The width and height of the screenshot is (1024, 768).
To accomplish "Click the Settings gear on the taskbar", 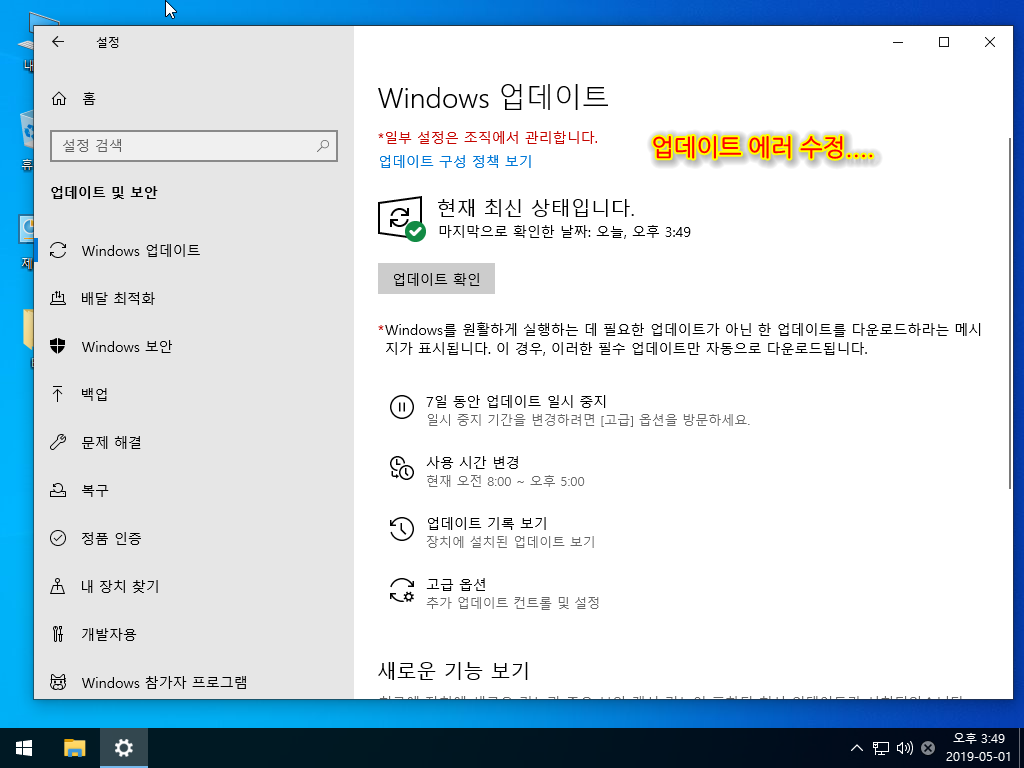I will (x=123, y=748).
